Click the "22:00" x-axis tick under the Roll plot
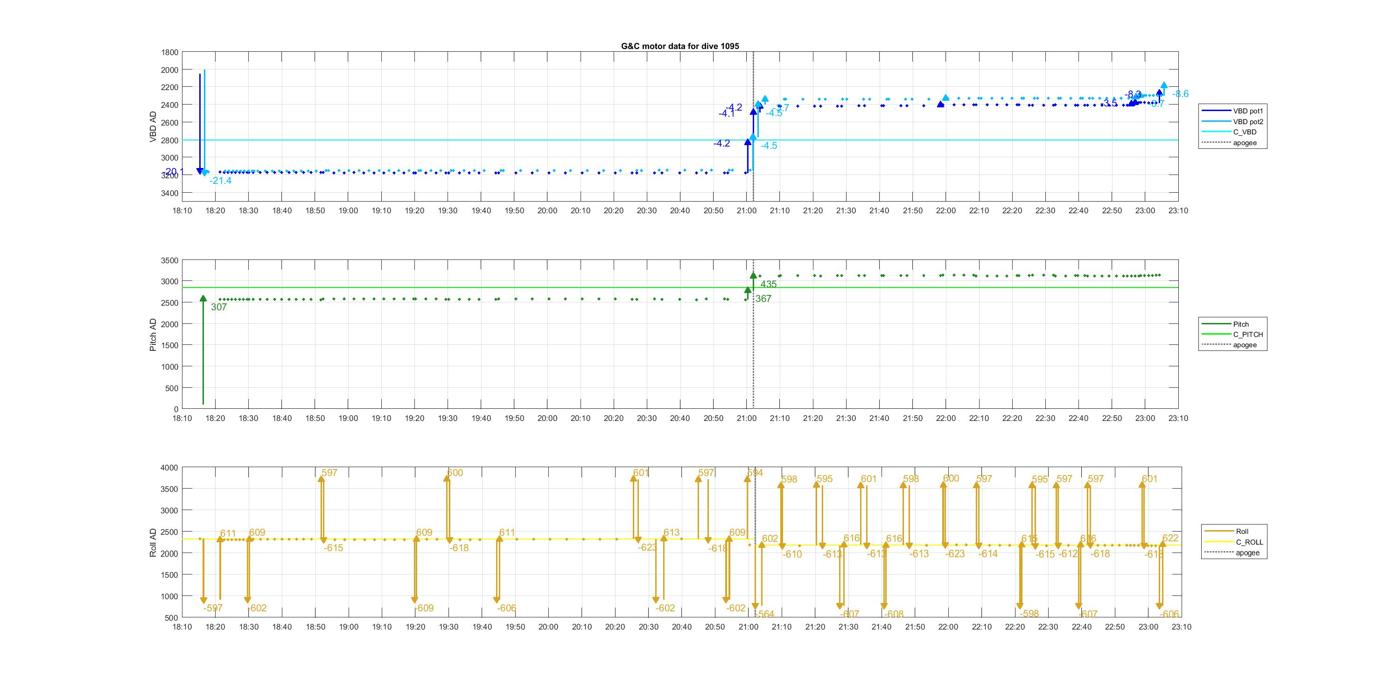The height and width of the screenshot is (693, 1400). point(947,627)
